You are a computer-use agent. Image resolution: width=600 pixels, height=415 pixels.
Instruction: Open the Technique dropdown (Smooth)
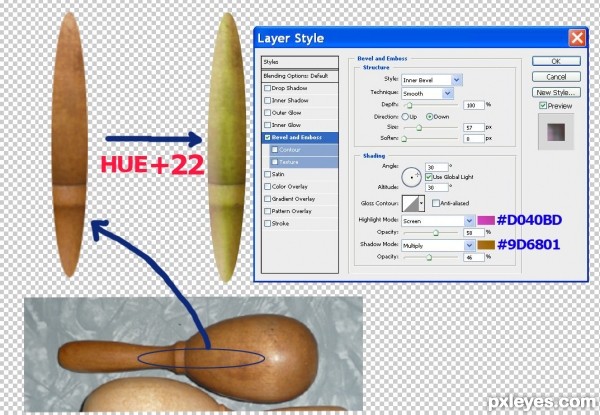[427, 94]
